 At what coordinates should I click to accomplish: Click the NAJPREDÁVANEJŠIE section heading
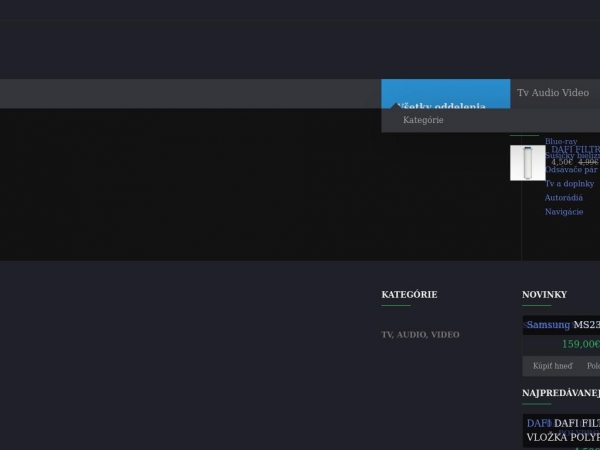pyautogui.click(x=561, y=394)
